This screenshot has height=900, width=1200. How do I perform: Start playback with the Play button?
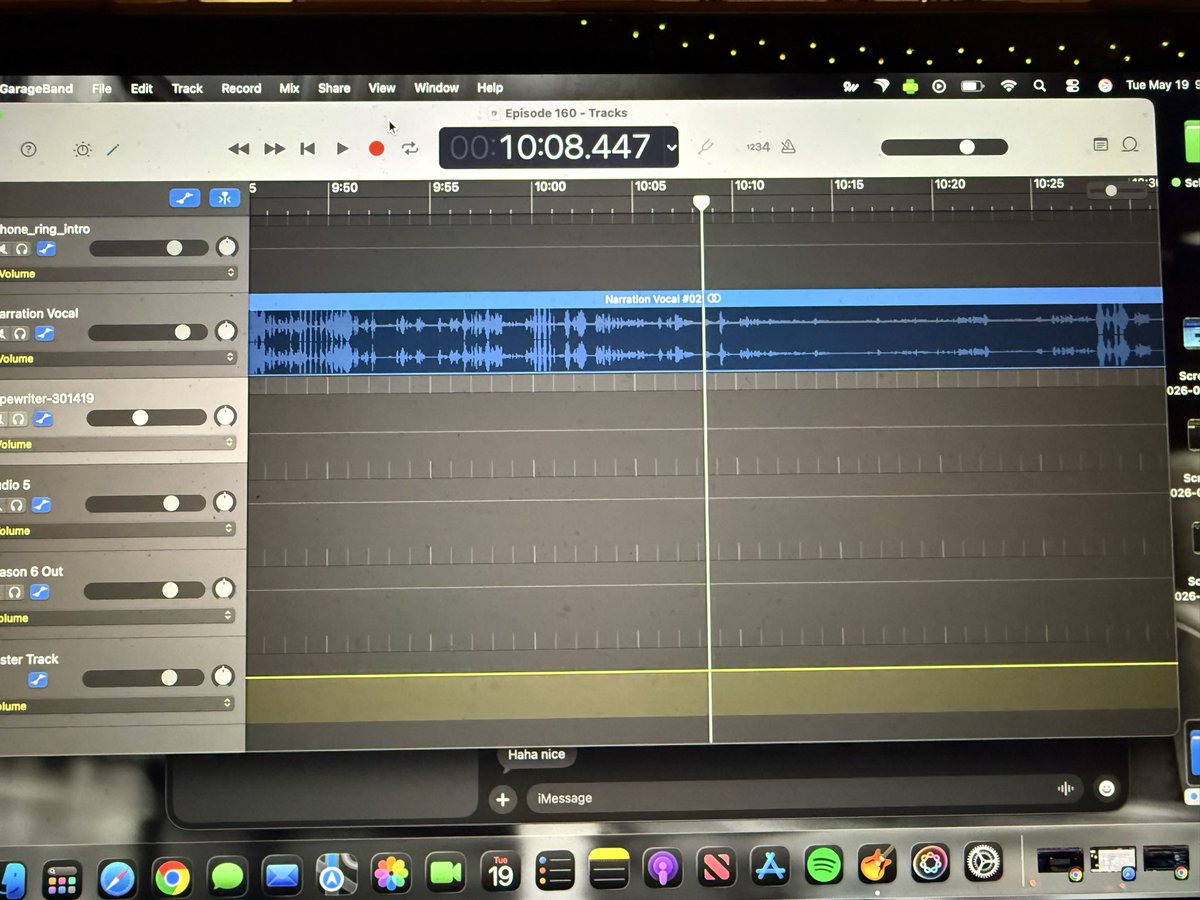342,149
